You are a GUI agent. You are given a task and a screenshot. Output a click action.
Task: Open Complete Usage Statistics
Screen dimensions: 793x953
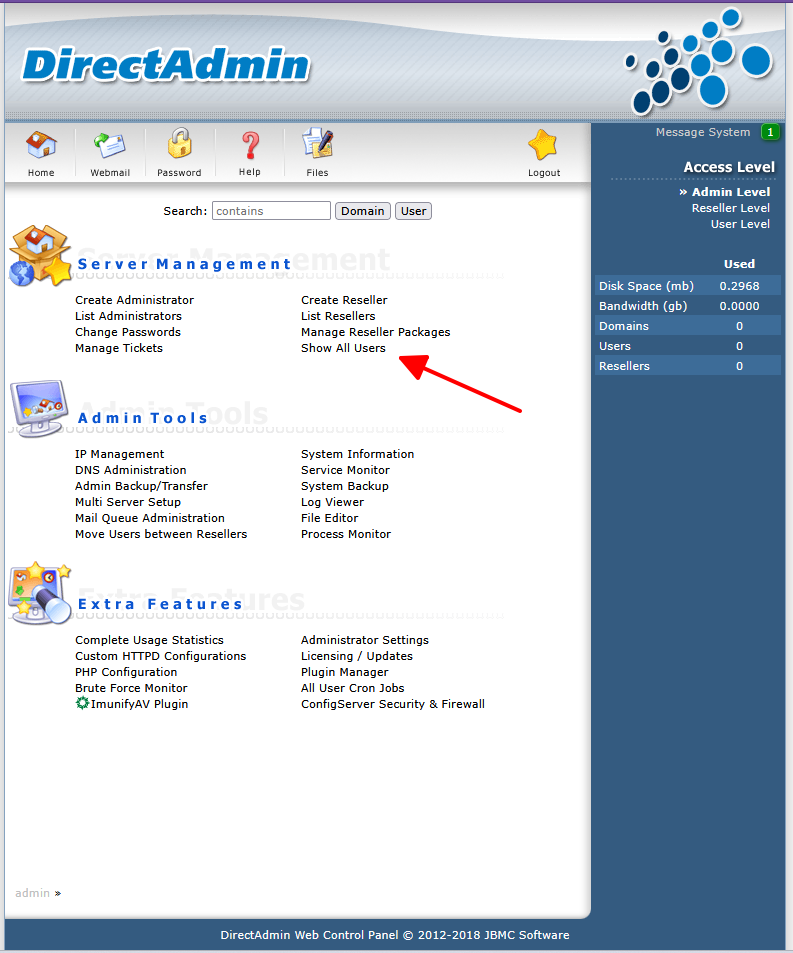point(149,640)
